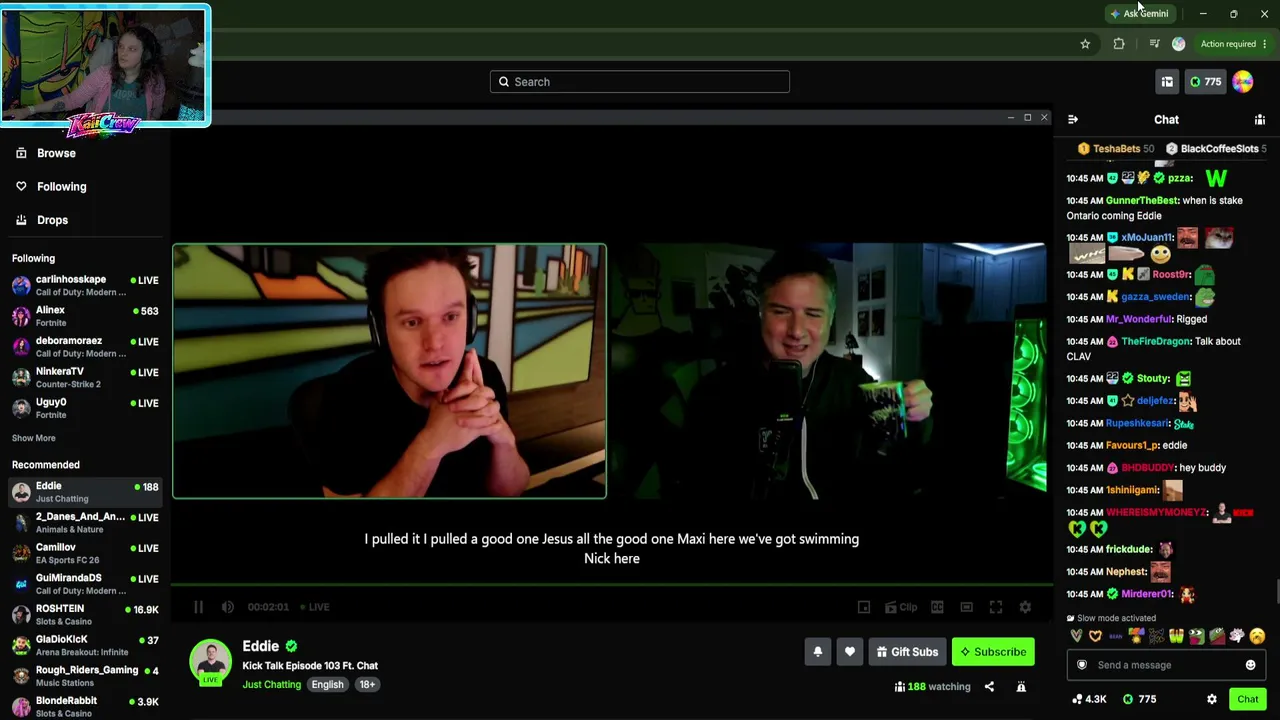Open Mr_Wonderful's chat username
The image size is (1280, 720).
(1139, 320)
